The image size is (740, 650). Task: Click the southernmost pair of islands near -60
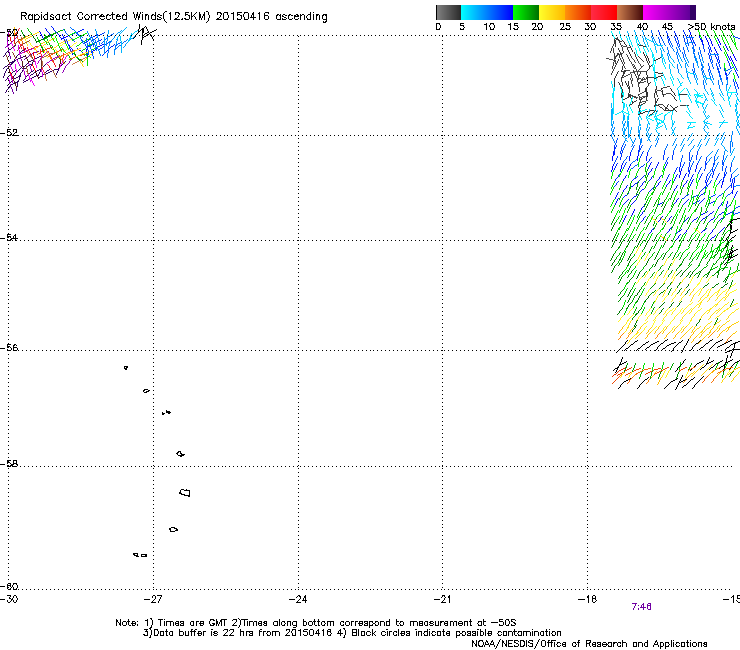coord(140,555)
